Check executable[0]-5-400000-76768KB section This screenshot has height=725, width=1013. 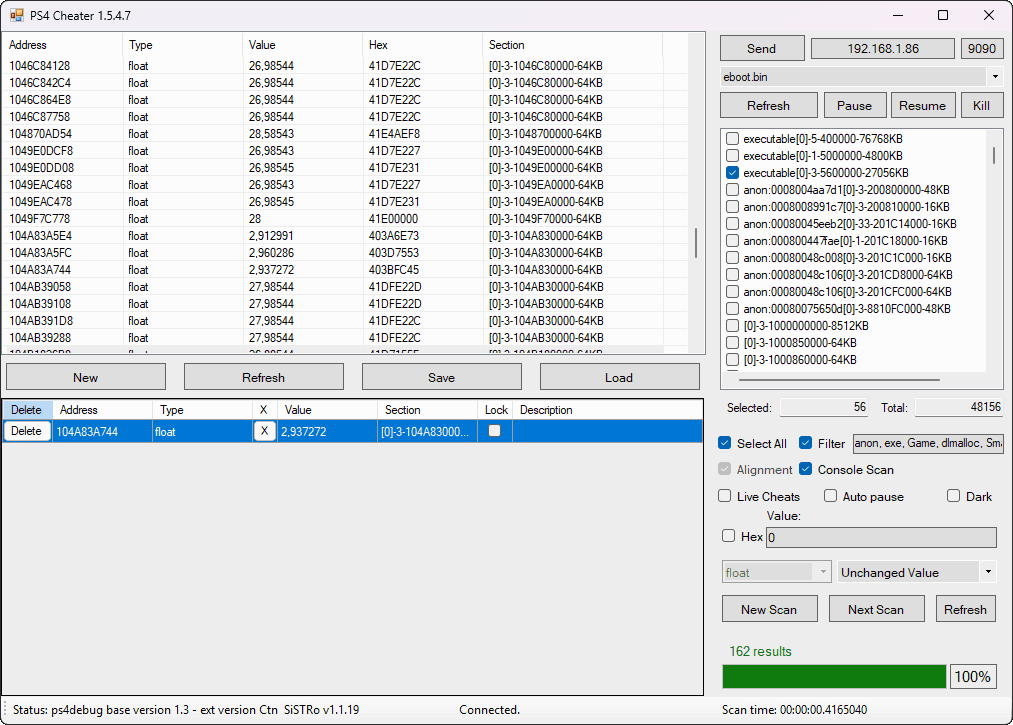coord(732,139)
